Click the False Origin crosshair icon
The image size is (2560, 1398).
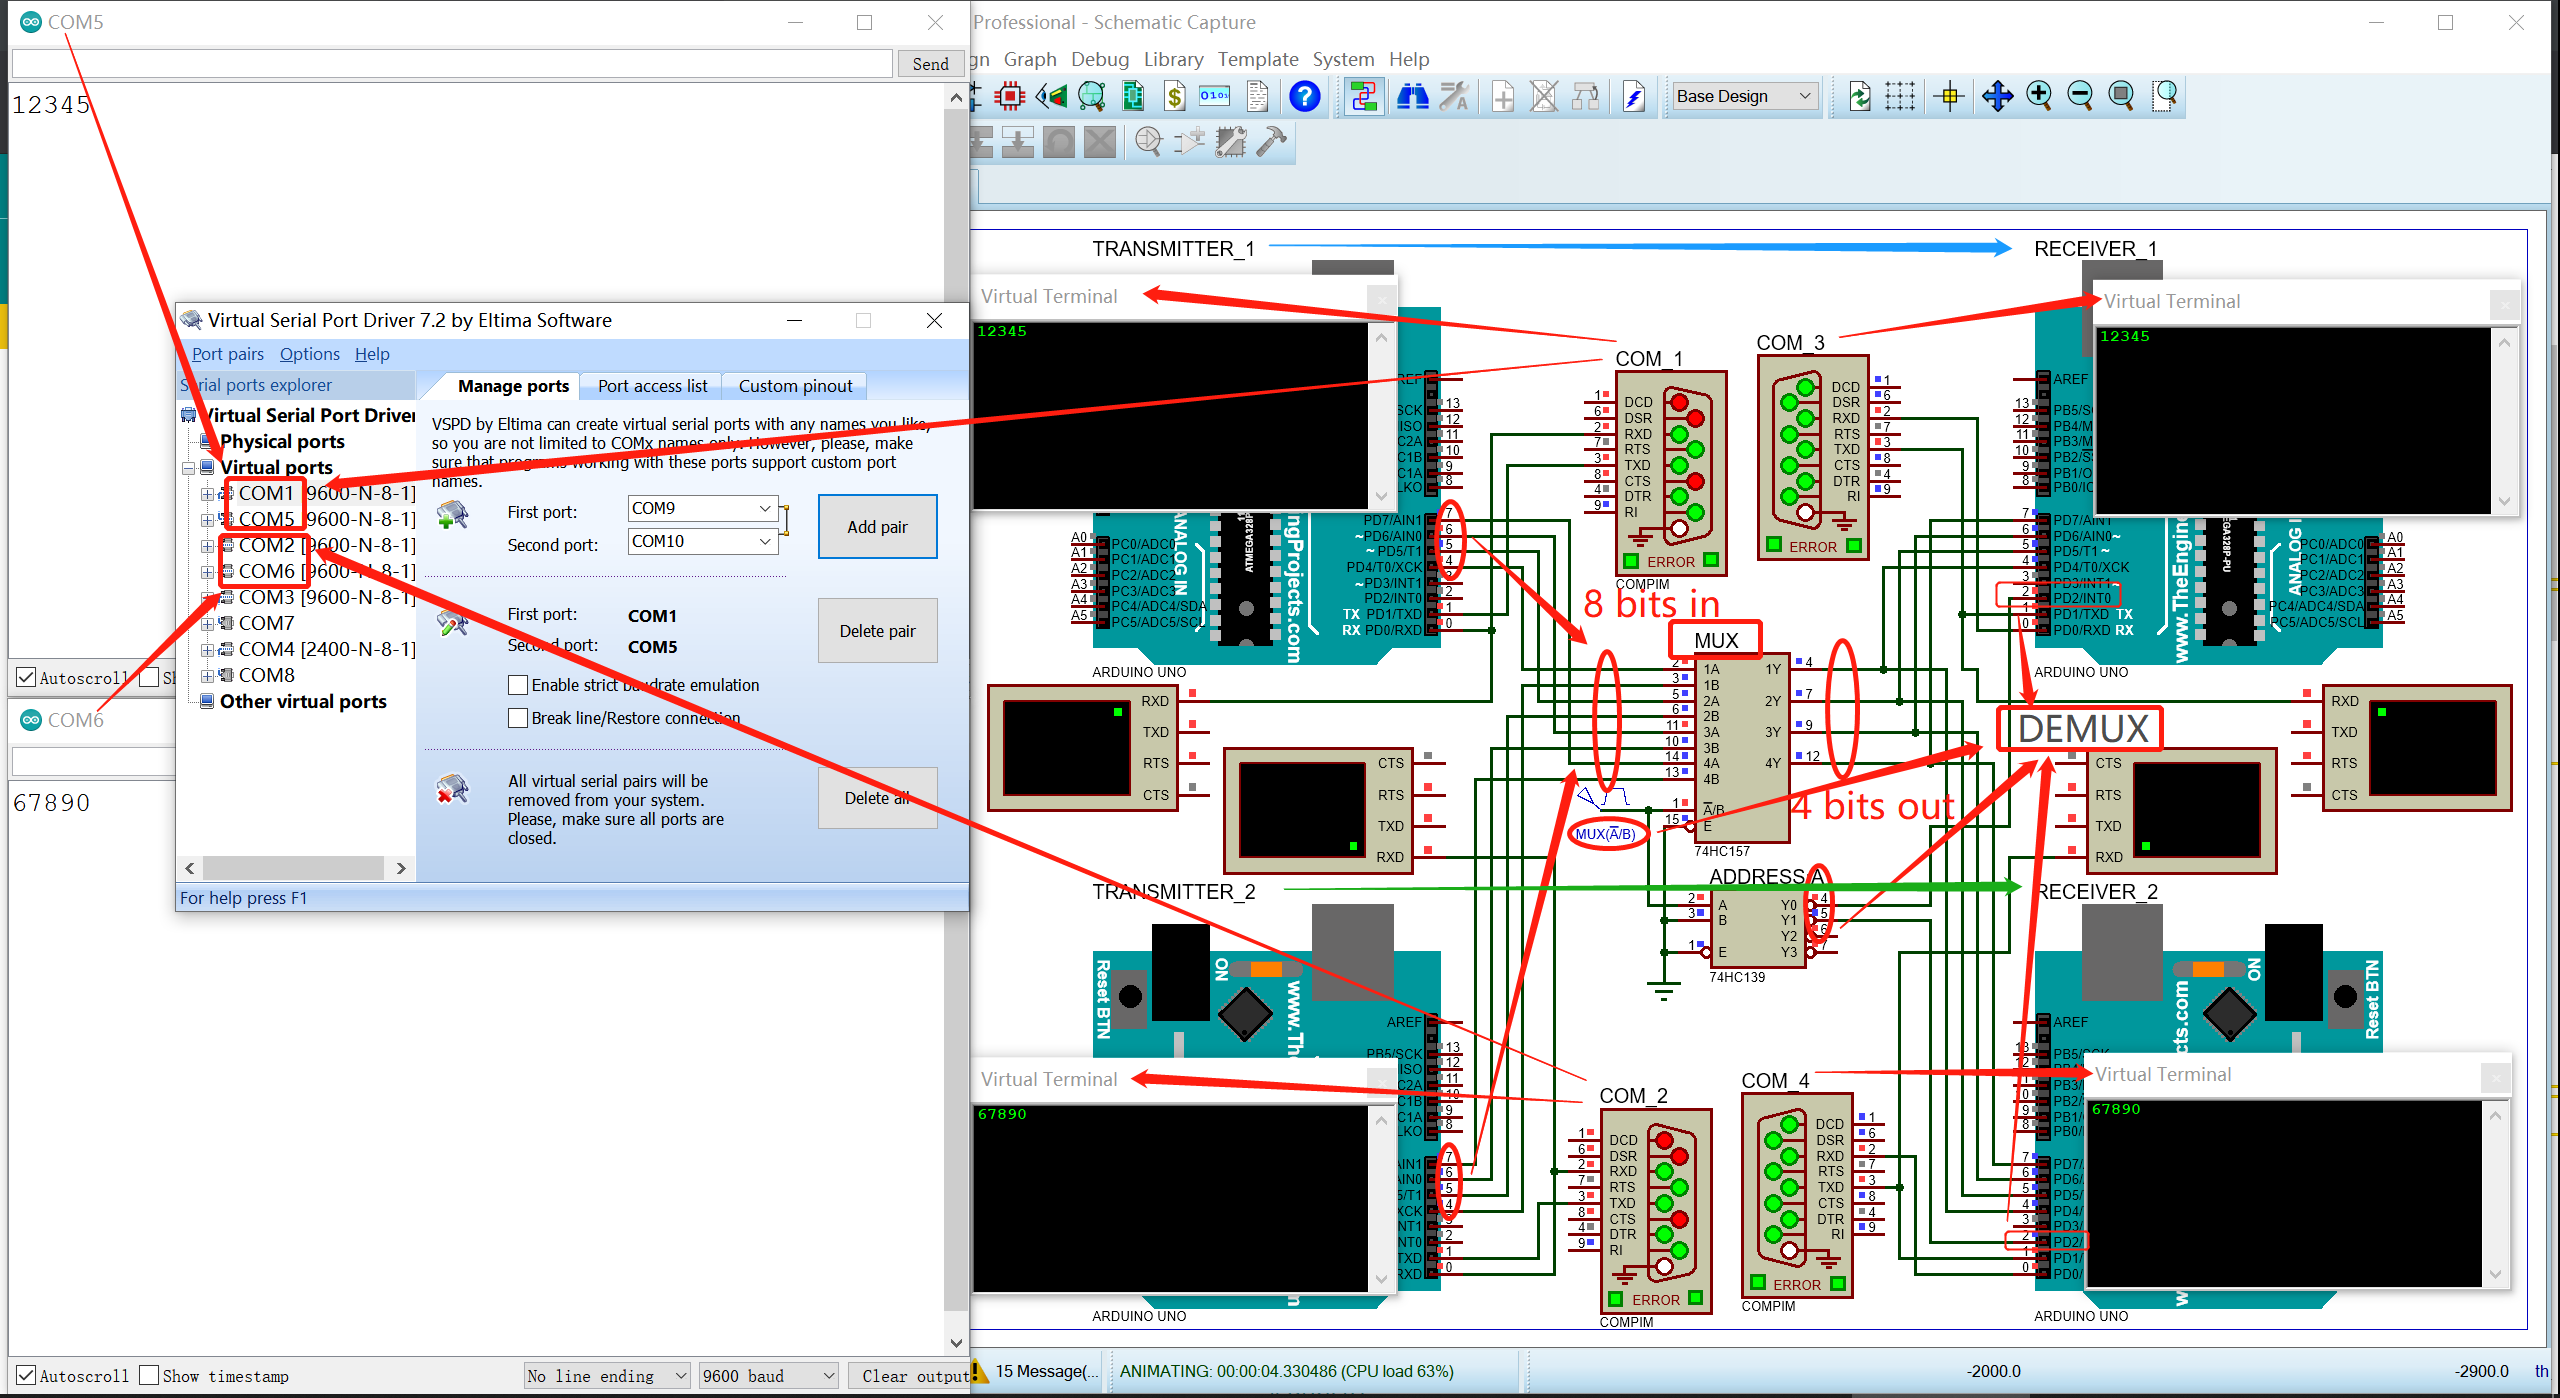[1949, 96]
